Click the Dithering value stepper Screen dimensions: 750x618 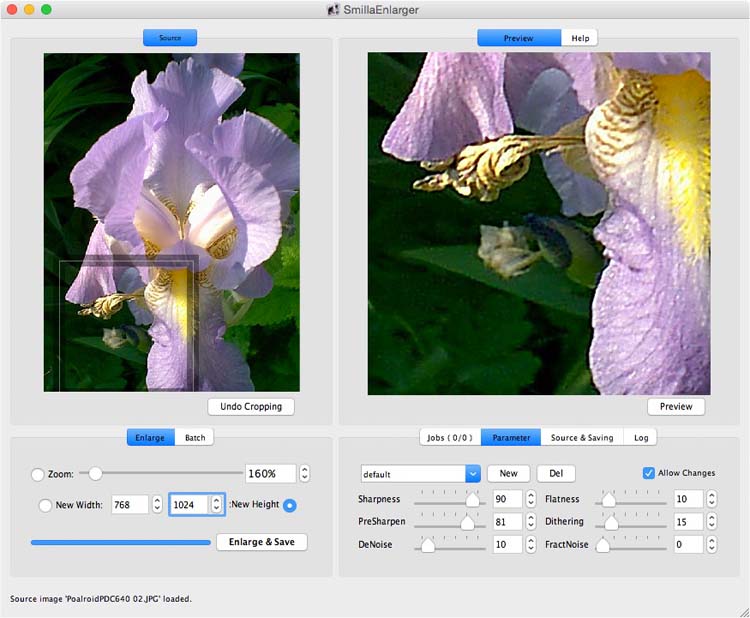click(711, 522)
